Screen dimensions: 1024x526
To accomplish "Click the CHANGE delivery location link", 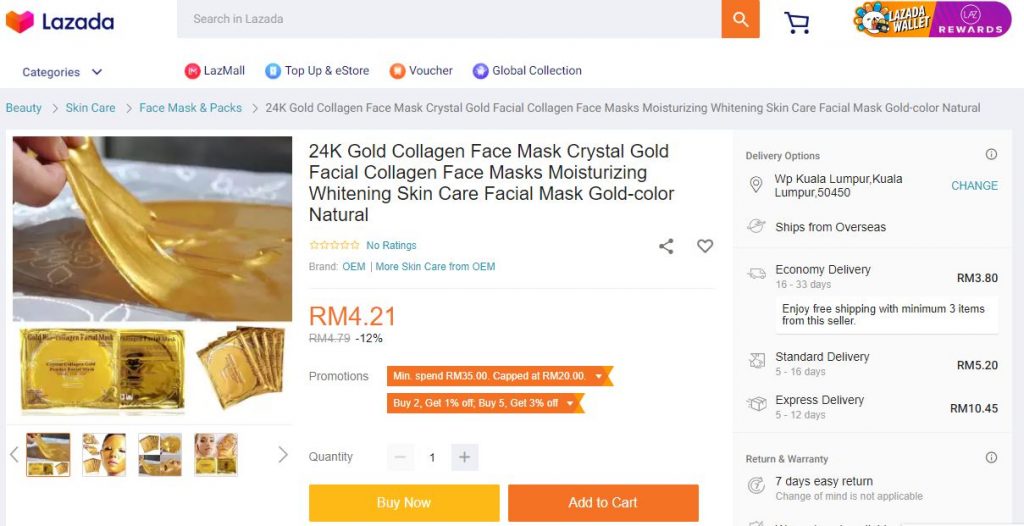I will coord(974,186).
